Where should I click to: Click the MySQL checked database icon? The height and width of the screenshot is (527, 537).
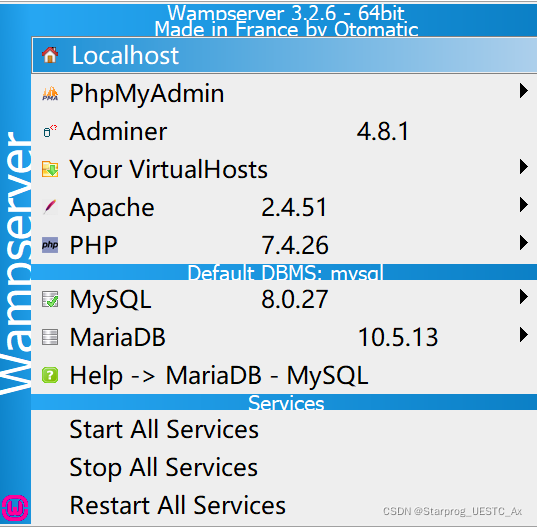coord(50,299)
